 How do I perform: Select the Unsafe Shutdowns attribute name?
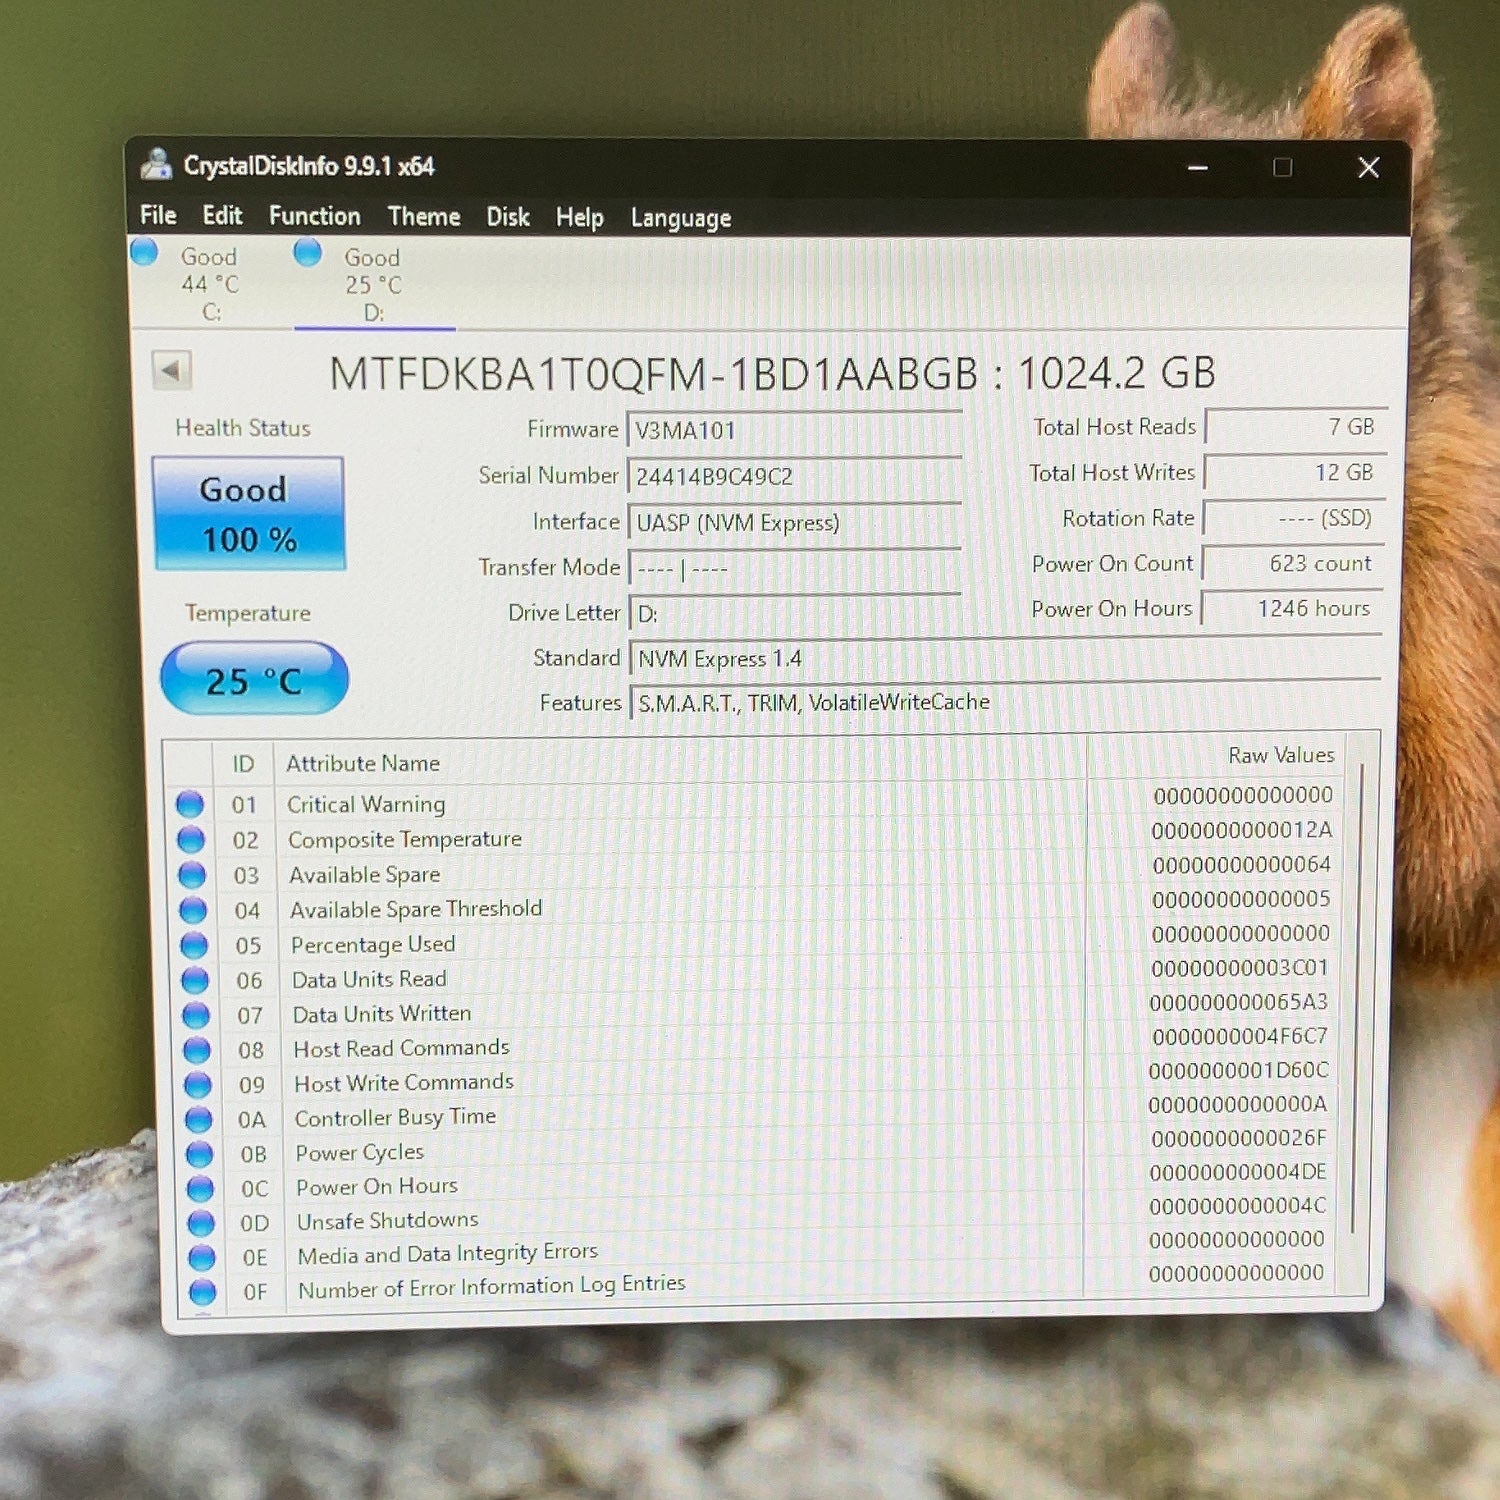[x=388, y=1221]
